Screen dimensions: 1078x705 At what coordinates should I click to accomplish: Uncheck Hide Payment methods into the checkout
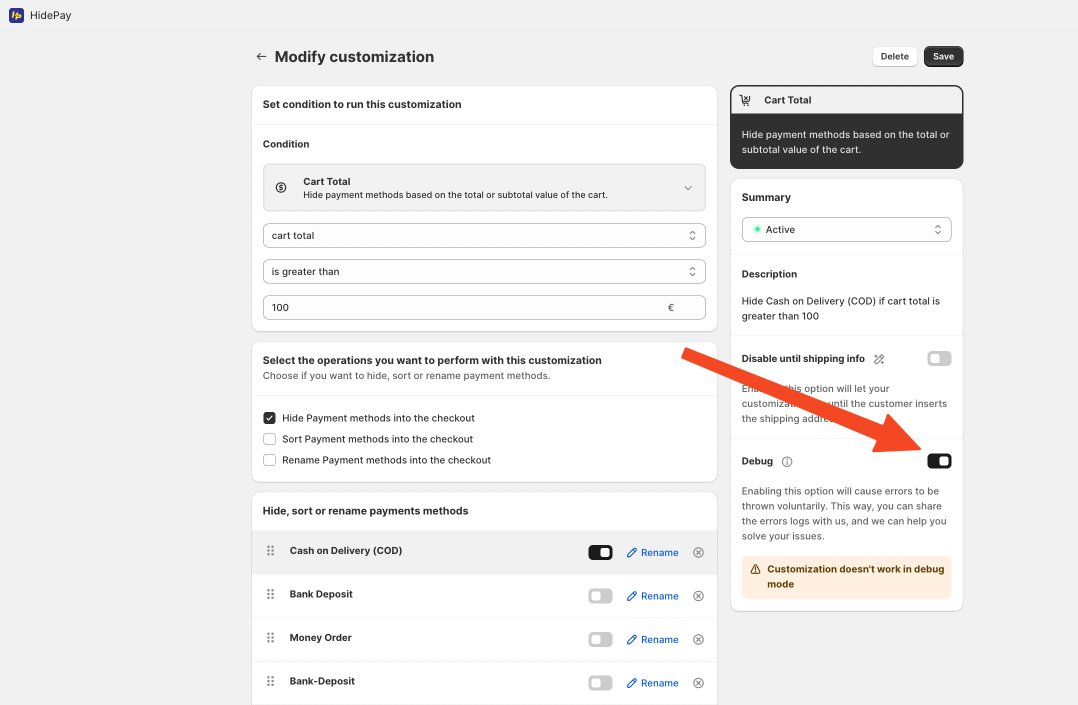point(270,418)
